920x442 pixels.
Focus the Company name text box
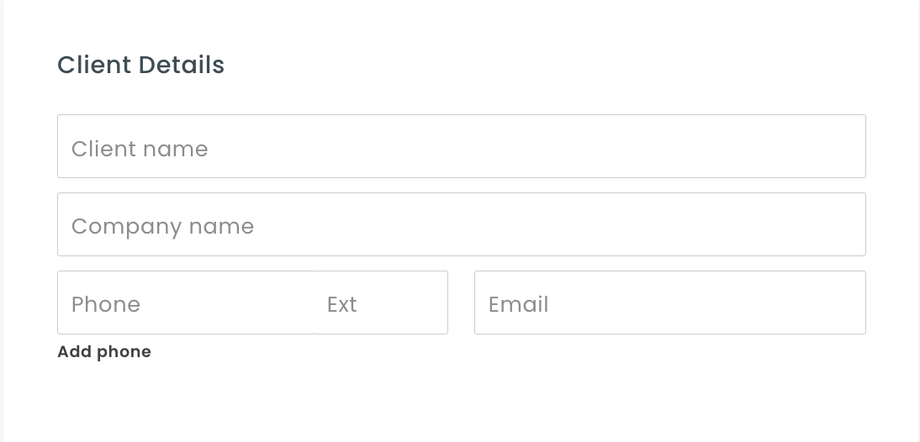461,225
